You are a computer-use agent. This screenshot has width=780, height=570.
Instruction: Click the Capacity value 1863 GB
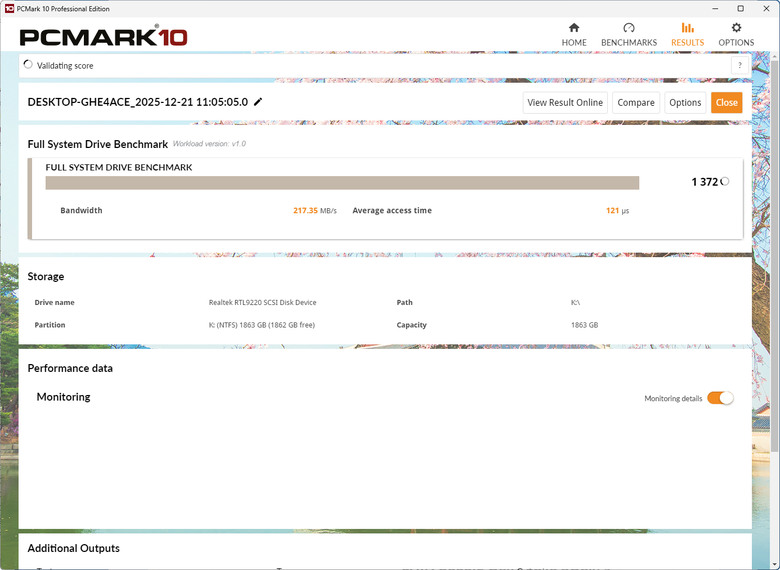point(585,325)
